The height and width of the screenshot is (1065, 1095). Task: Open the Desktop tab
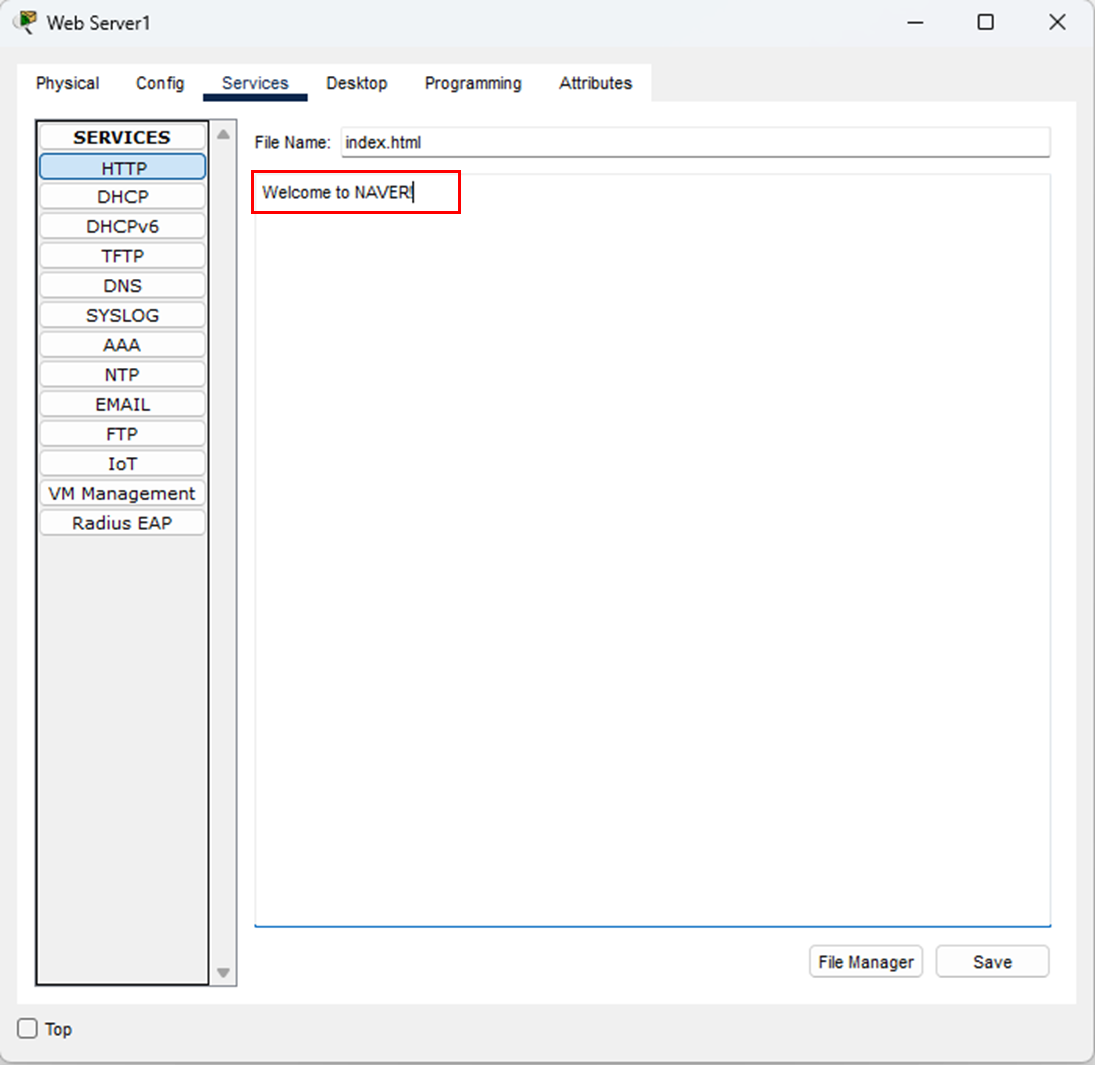click(356, 83)
